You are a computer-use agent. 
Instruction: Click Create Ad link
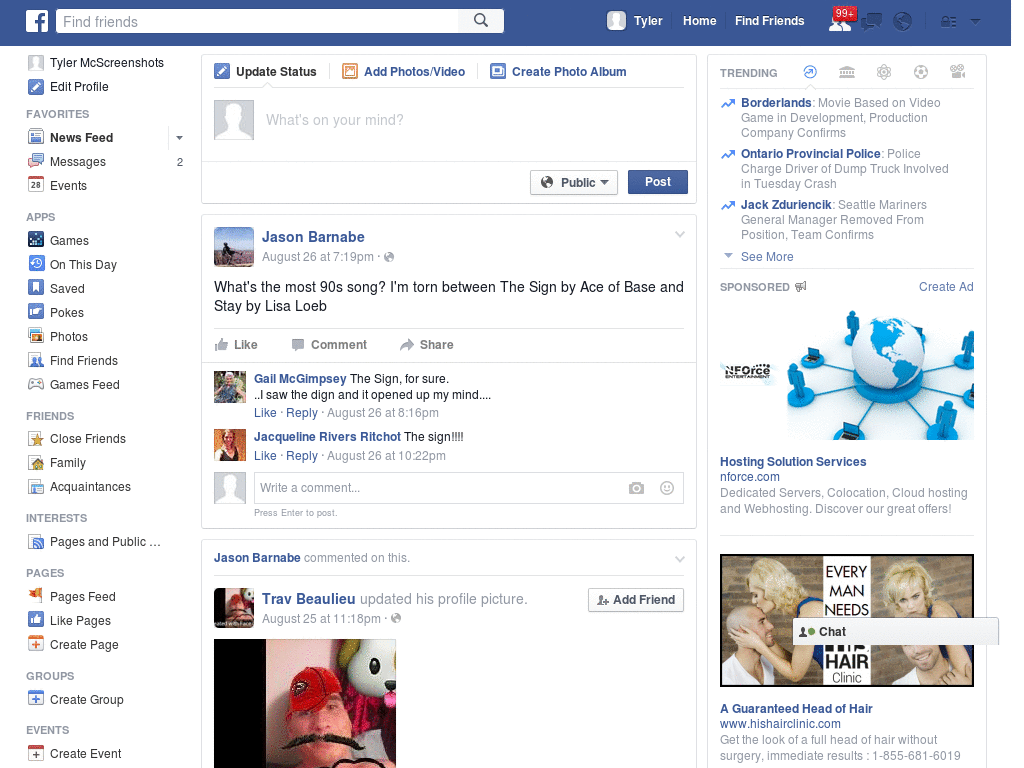pos(946,287)
